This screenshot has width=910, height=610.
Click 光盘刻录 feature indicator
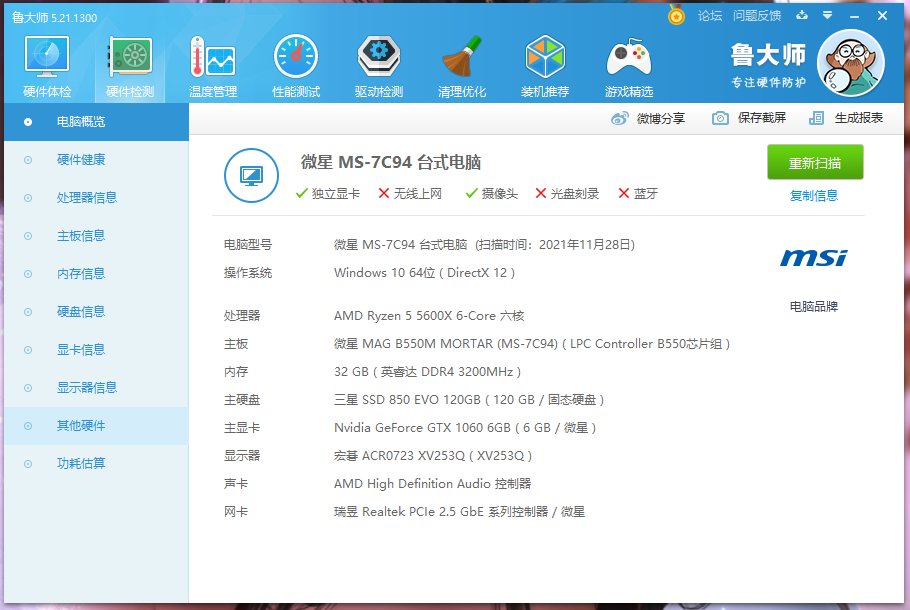(567, 193)
